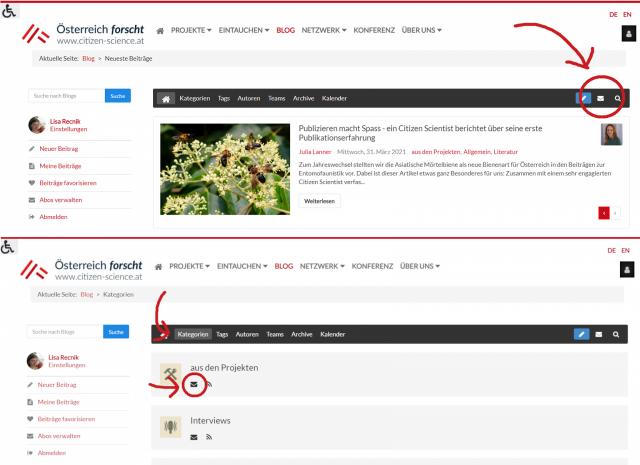Click the blue Suche button on Neueste Beiträge page

[118, 96]
